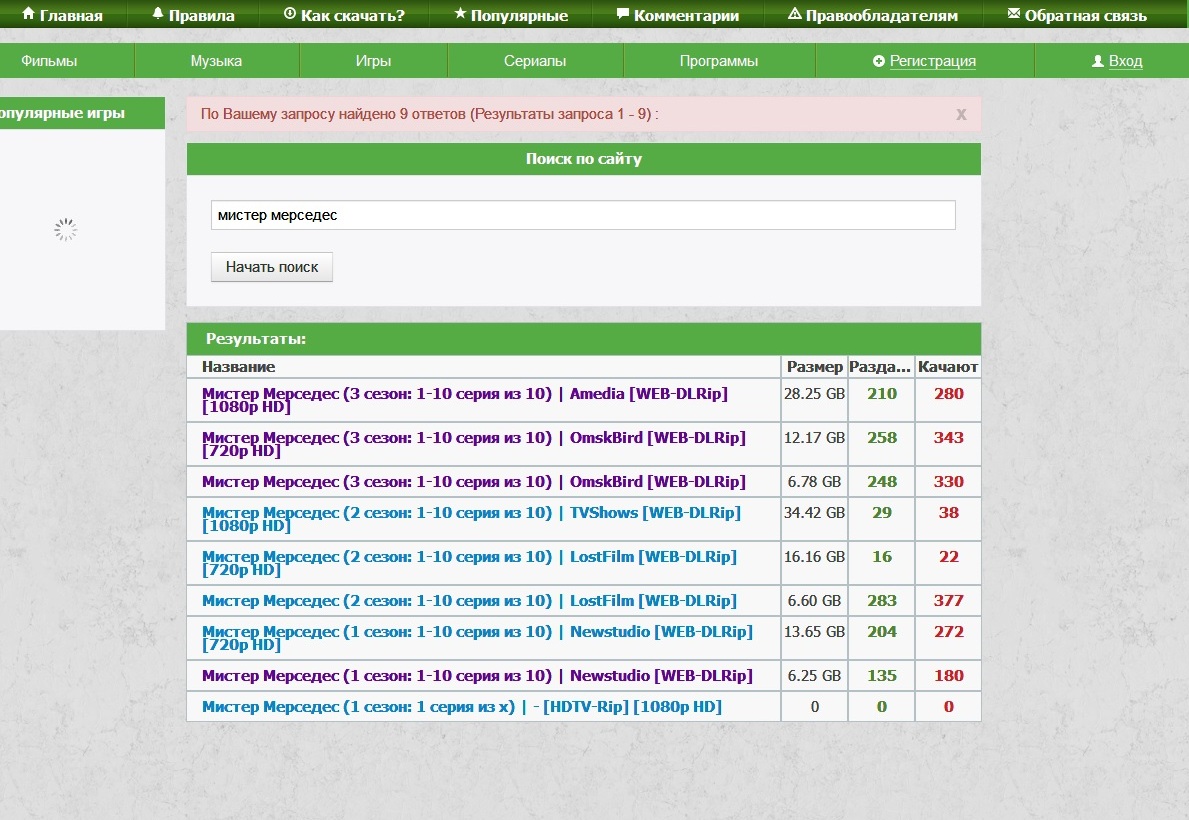This screenshot has height=820, width=1189.
Task: Click the bell icon beside Правила
Action: pyautogui.click(x=158, y=15)
